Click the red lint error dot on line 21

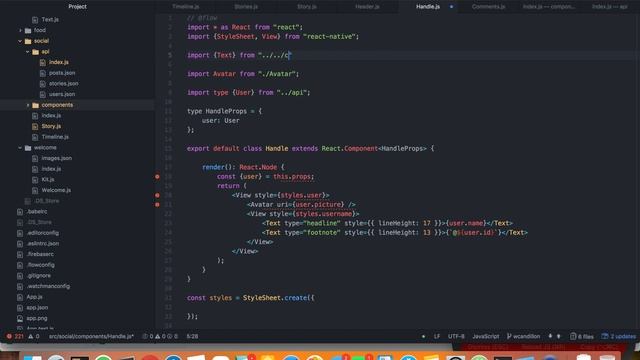click(157, 204)
